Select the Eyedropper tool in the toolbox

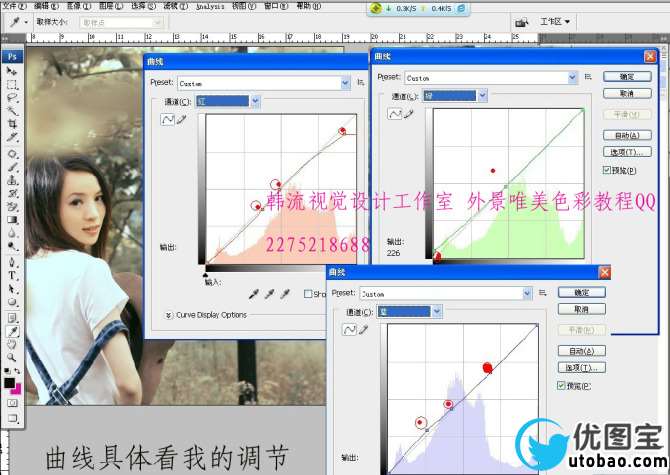click(12, 331)
